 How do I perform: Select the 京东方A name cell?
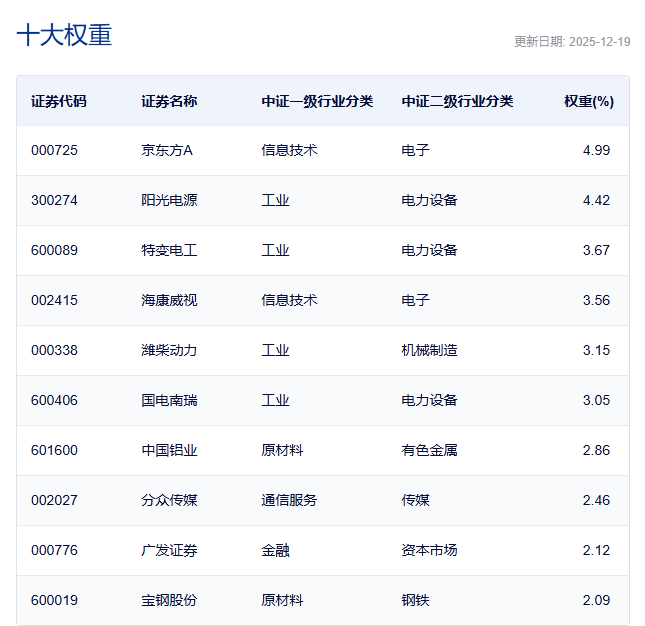pos(167,150)
